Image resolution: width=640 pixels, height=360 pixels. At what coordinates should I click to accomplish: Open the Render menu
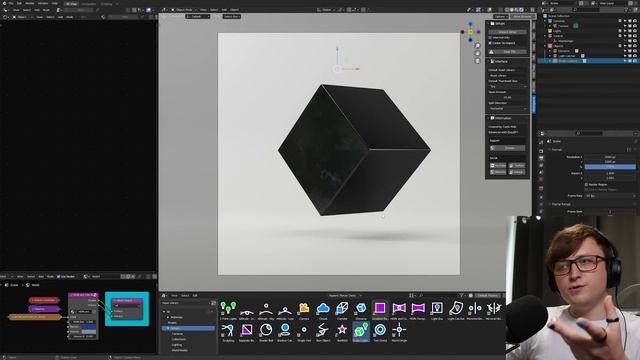point(29,3)
